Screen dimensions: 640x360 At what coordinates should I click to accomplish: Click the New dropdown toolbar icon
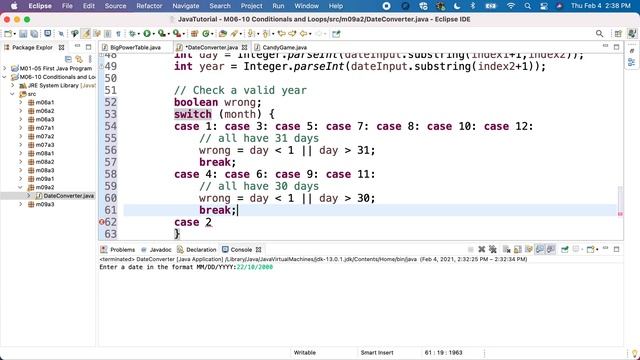point(9,33)
